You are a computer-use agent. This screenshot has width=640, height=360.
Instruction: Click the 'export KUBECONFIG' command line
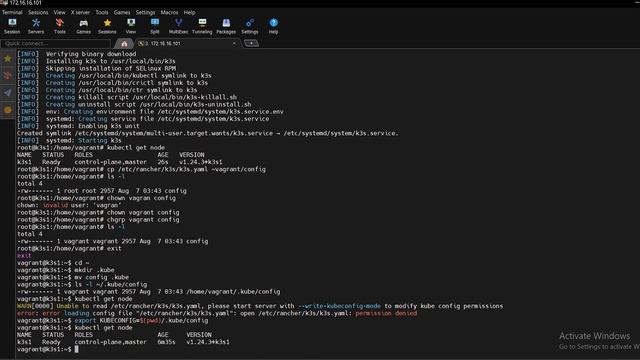click(113, 320)
